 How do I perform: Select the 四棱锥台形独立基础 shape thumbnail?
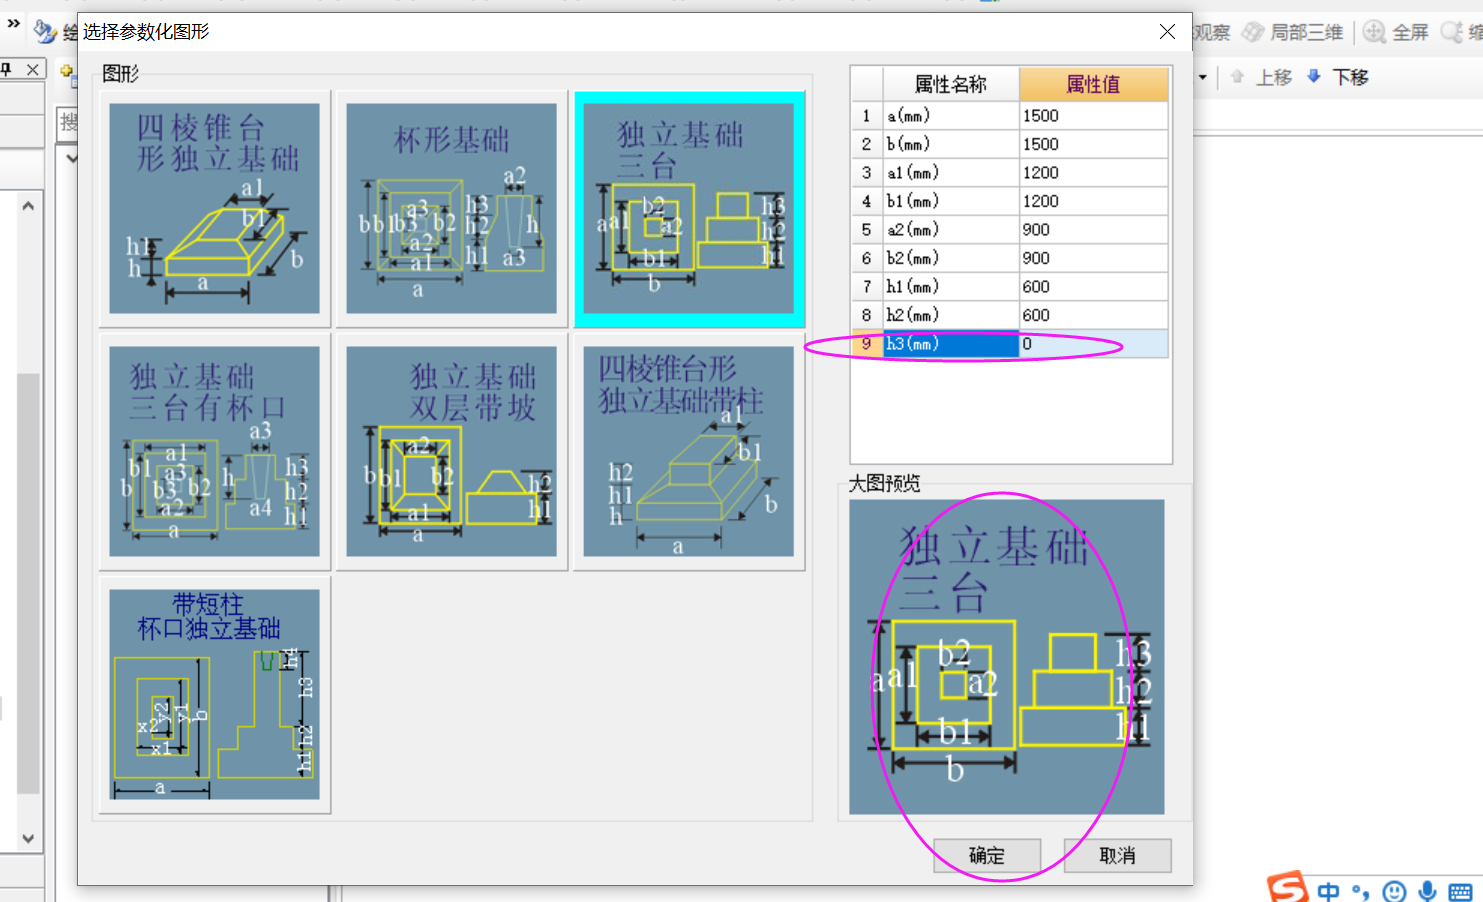click(215, 209)
